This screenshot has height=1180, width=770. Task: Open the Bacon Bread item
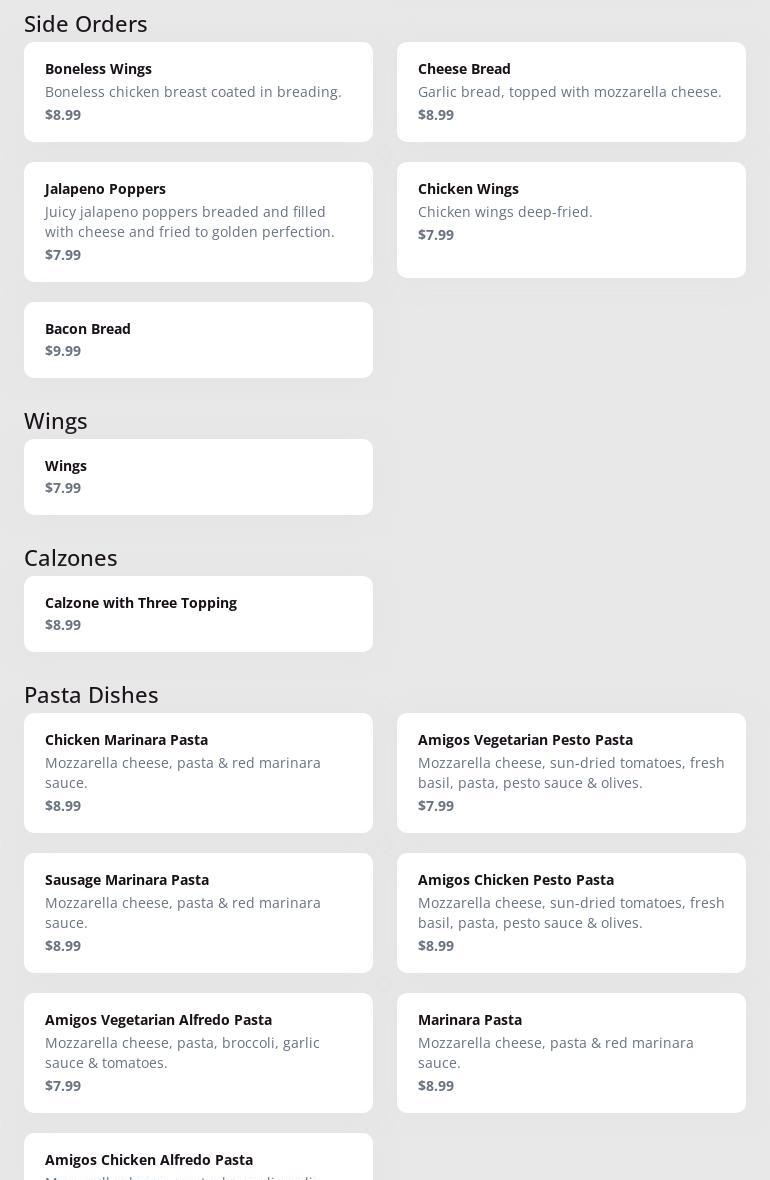pos(198,339)
